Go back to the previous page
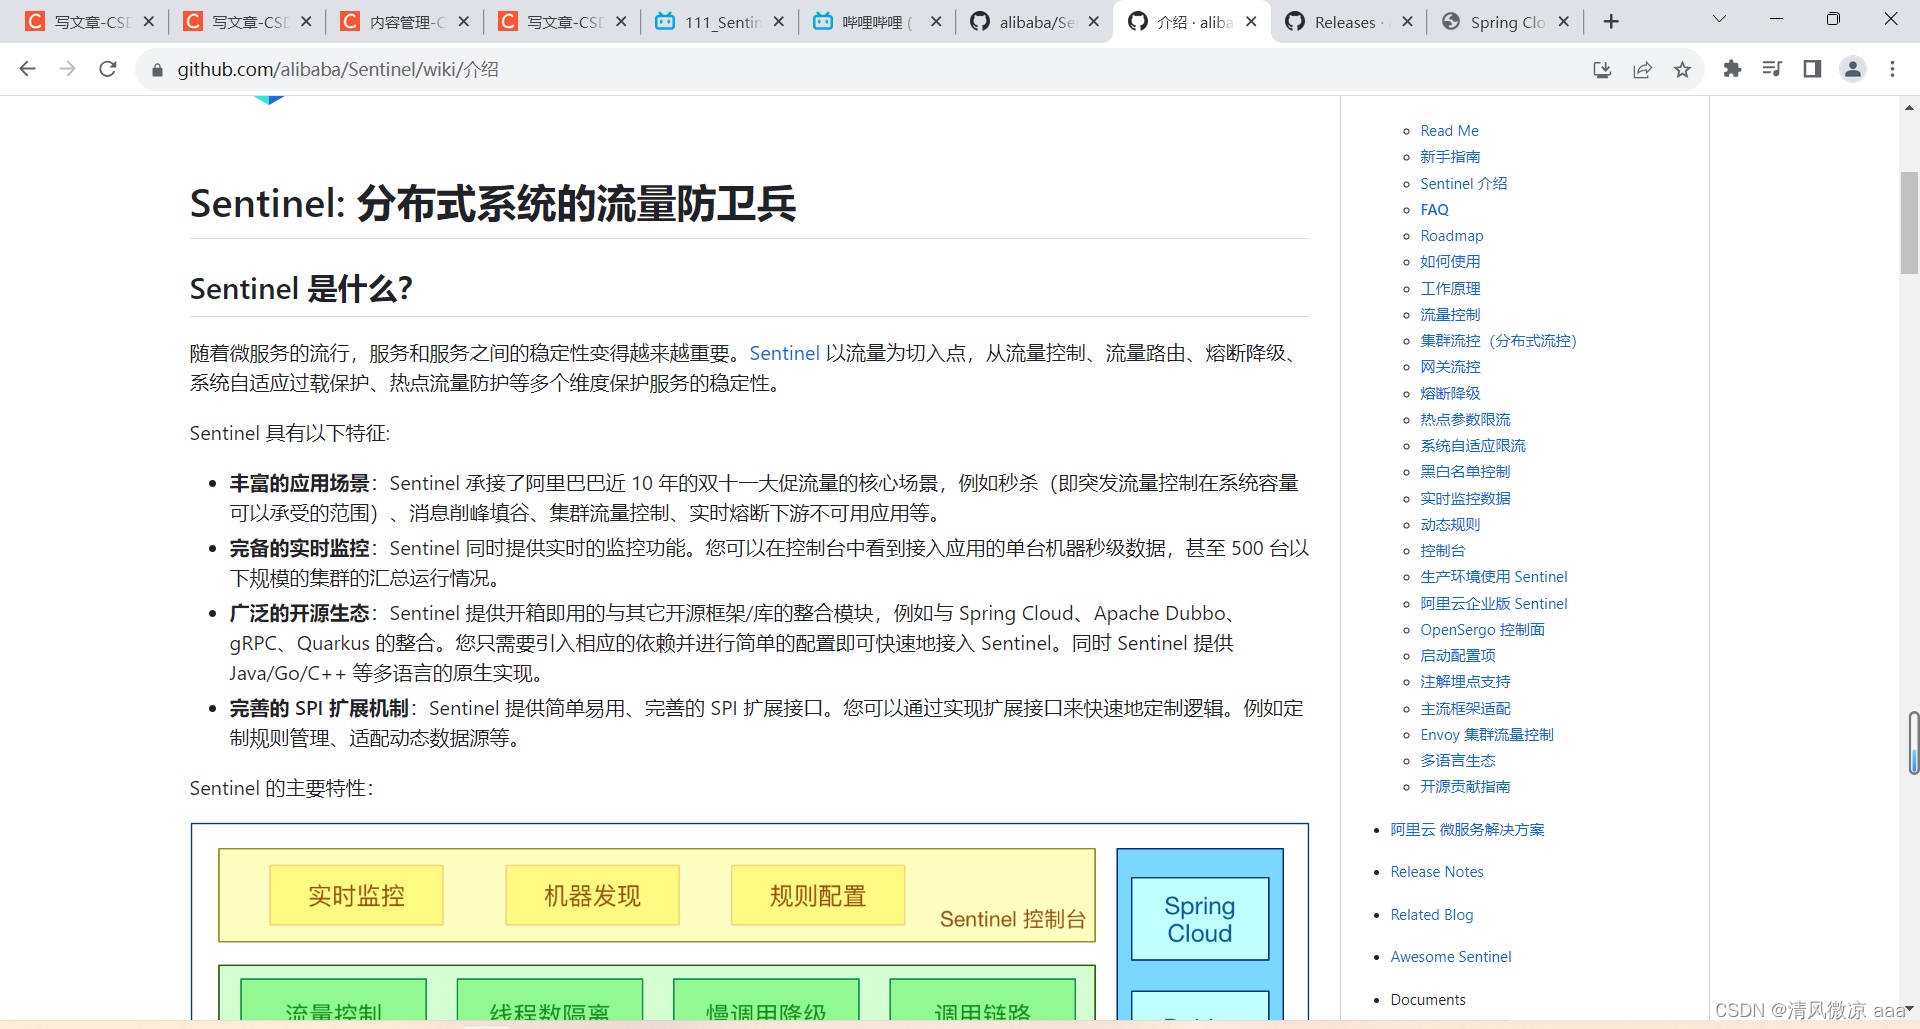The image size is (1920, 1029). (27, 69)
